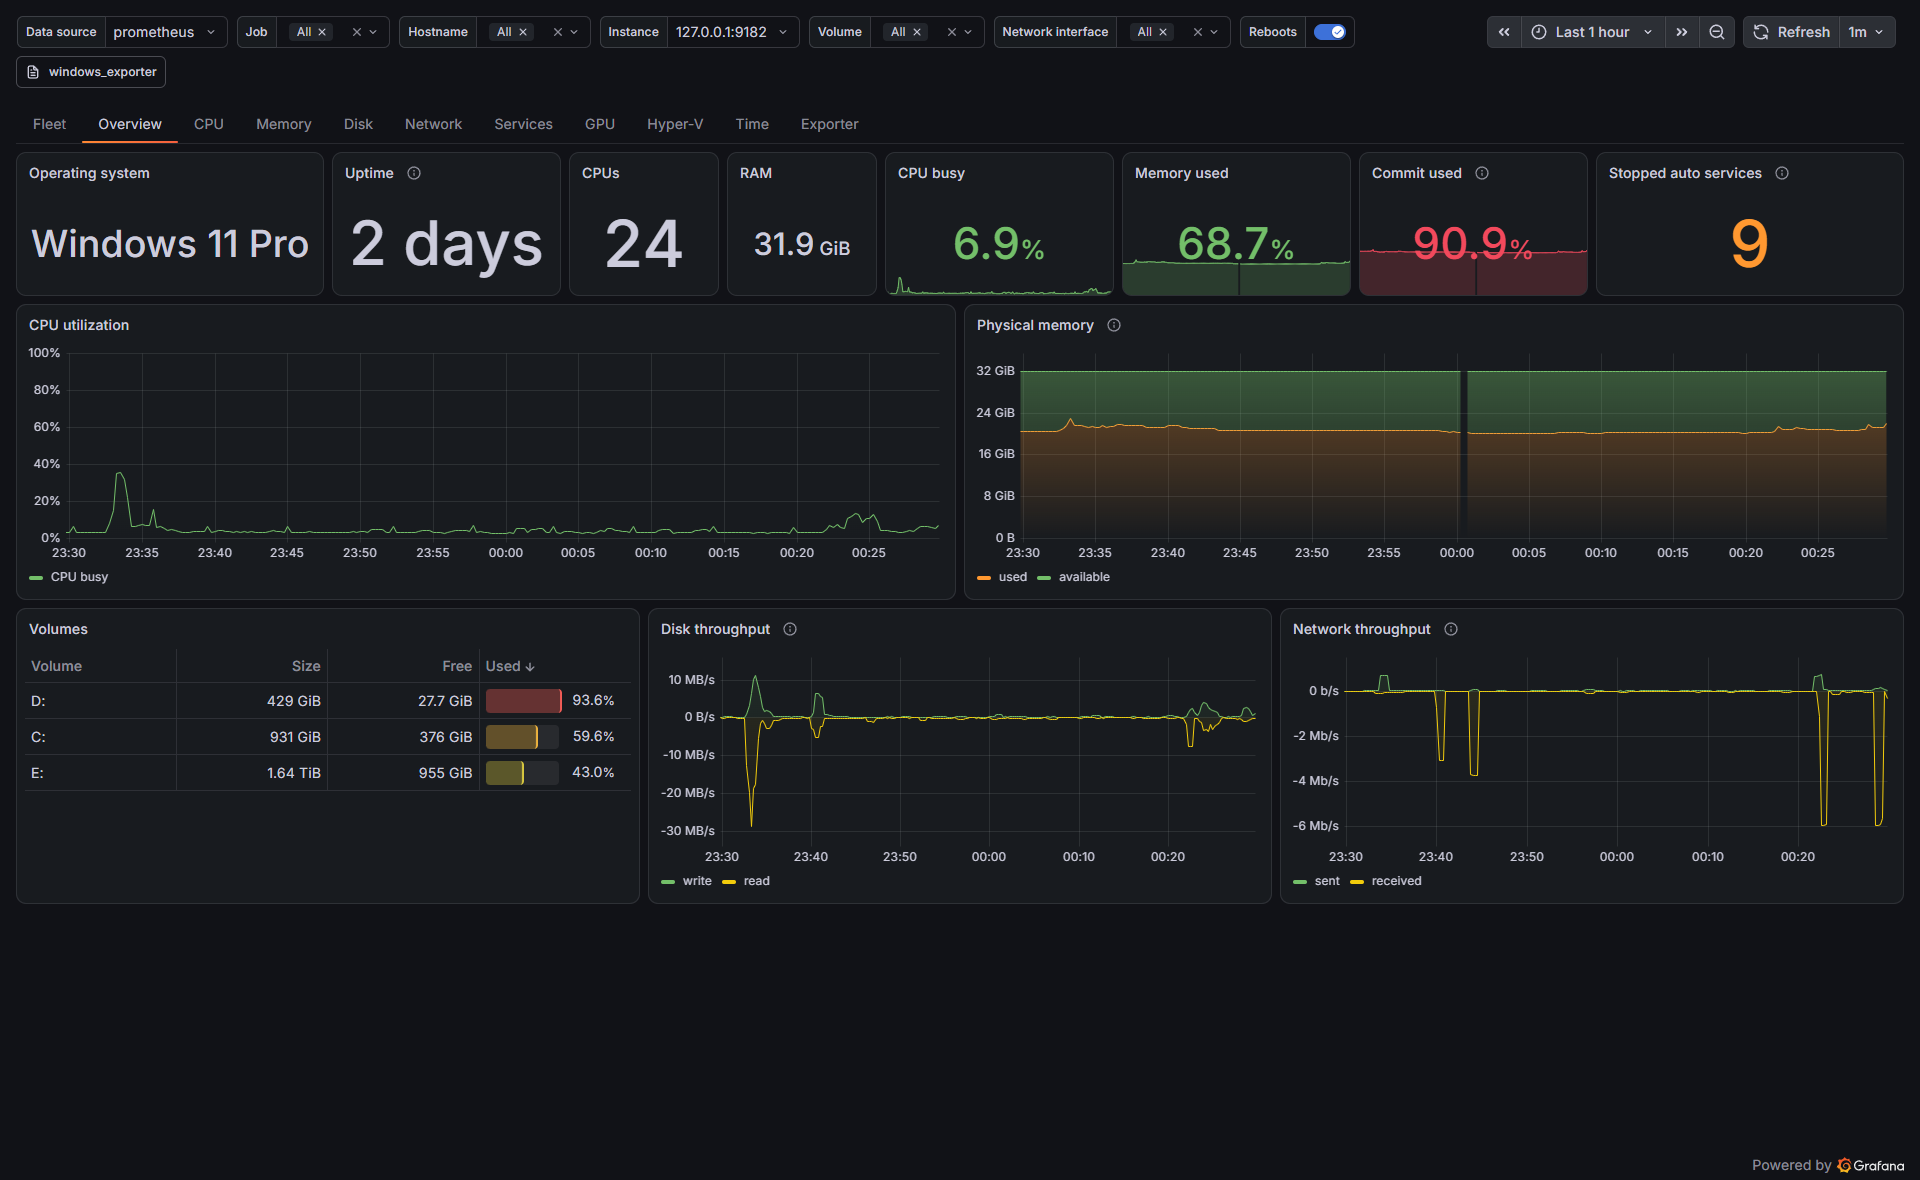Switch to the GPU tab

(600, 124)
